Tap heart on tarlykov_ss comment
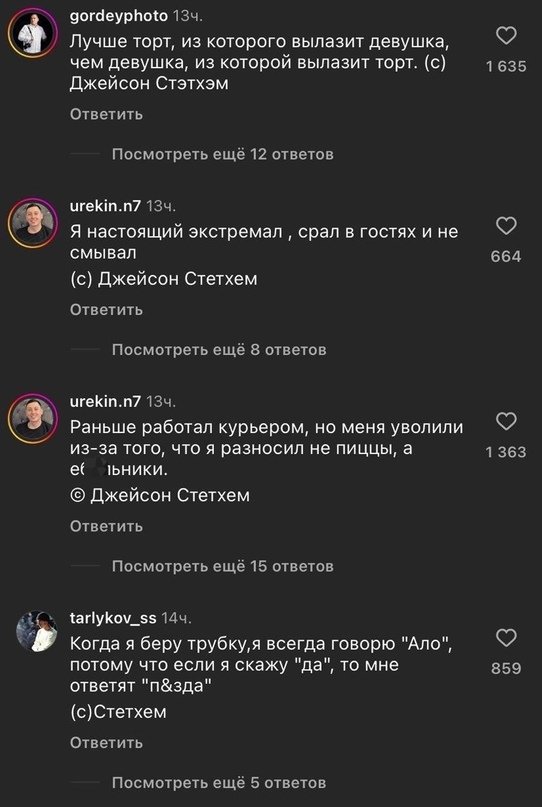This screenshot has height=807, width=542. pos(506,638)
